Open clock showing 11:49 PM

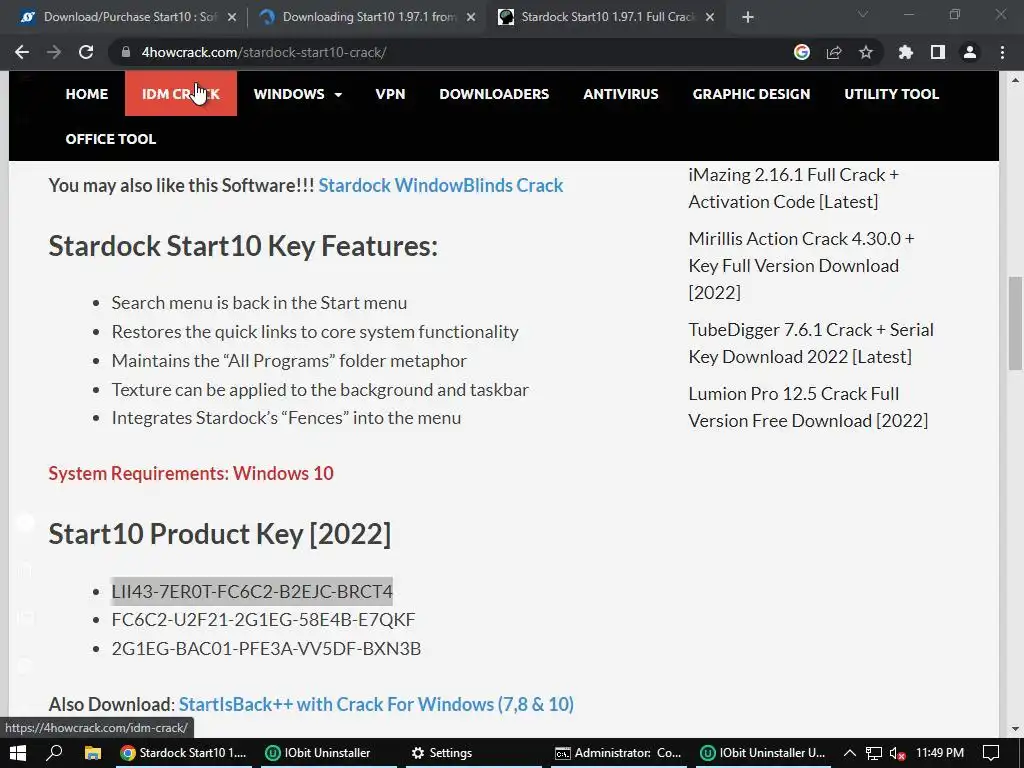click(x=940, y=753)
